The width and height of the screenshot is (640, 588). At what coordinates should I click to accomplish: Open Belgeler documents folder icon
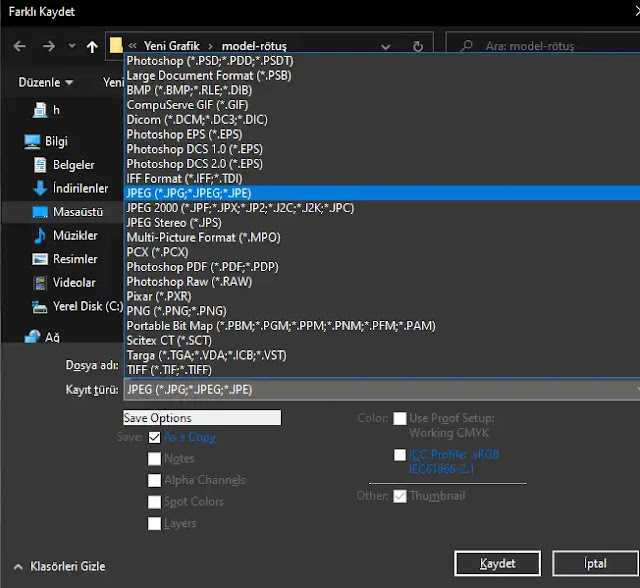pos(40,165)
